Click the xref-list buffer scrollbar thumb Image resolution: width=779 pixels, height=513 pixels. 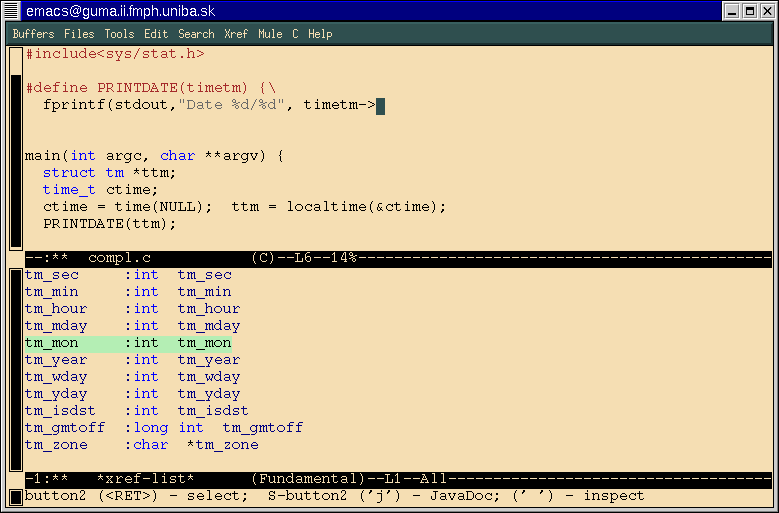(x=16, y=369)
